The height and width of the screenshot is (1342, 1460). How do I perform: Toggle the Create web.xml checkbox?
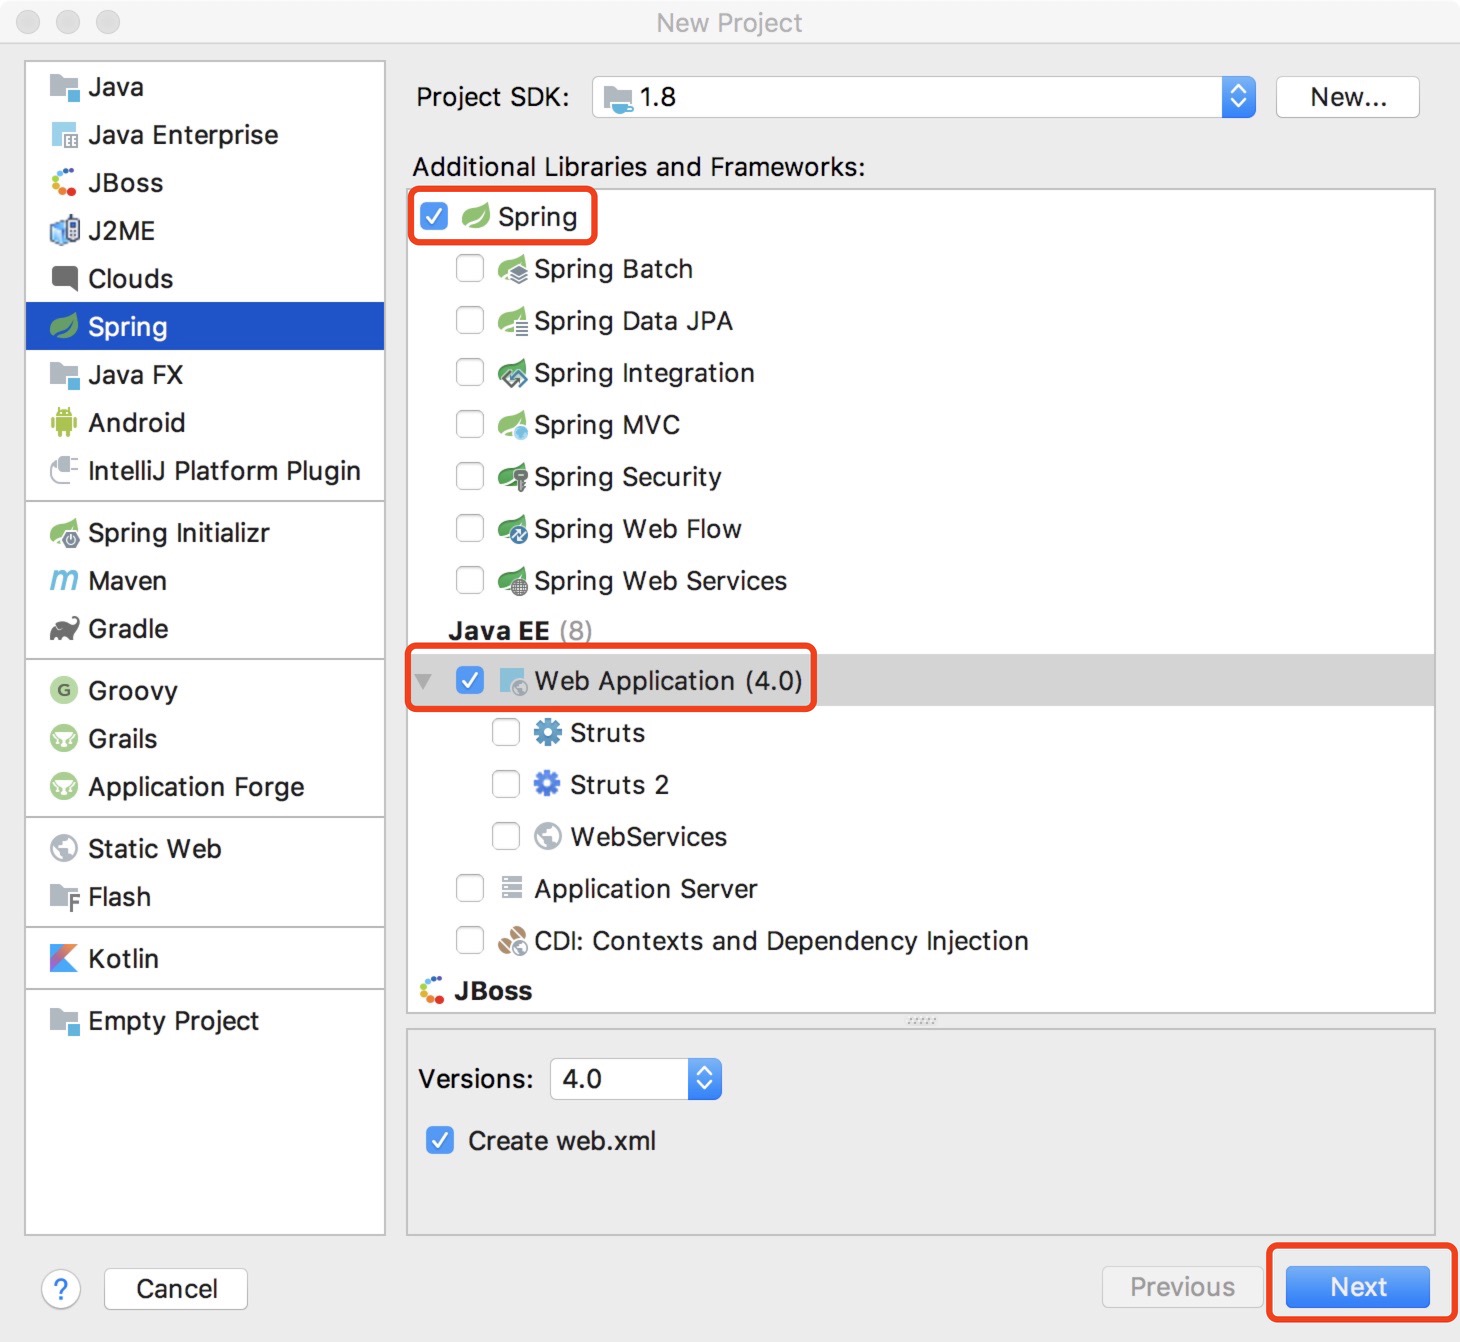click(x=440, y=1140)
